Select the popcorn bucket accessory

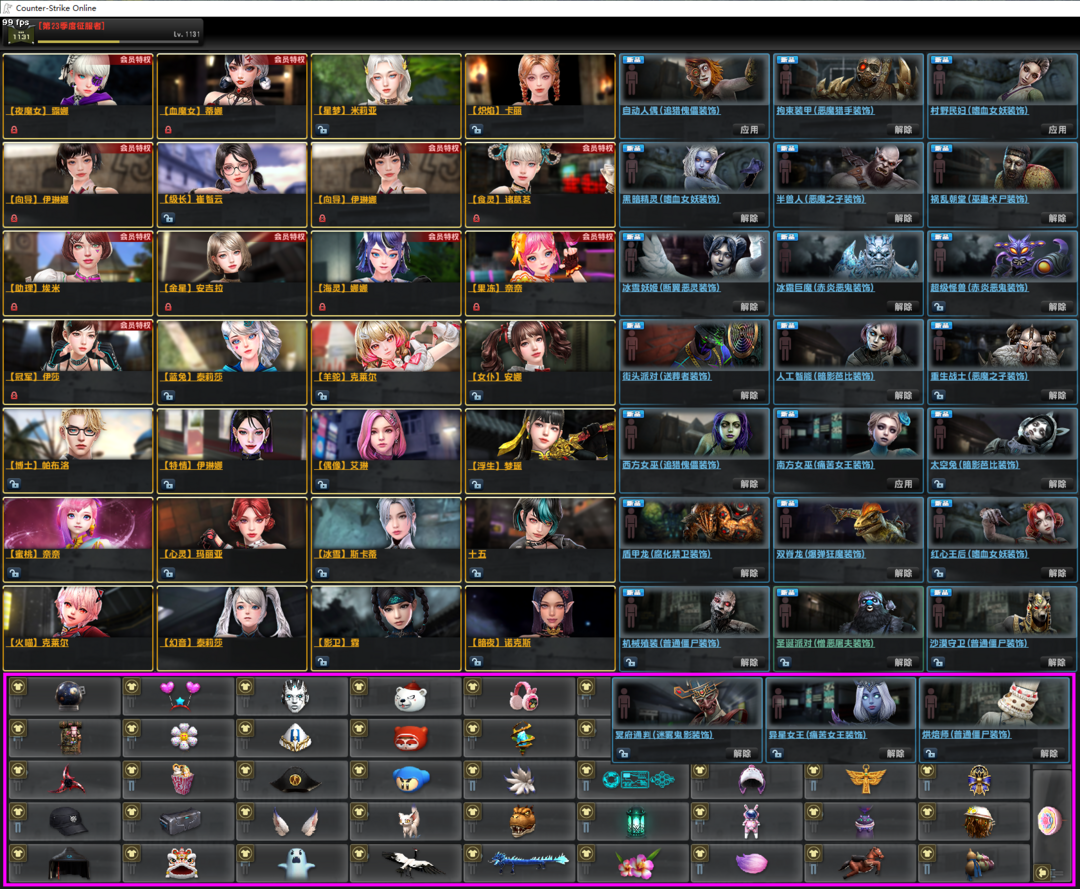point(182,779)
